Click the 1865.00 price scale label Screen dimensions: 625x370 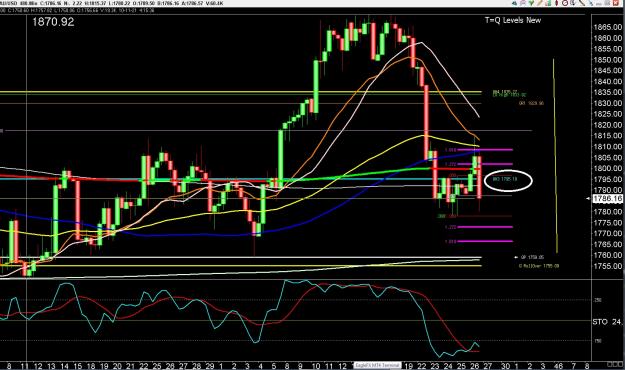point(608,27)
